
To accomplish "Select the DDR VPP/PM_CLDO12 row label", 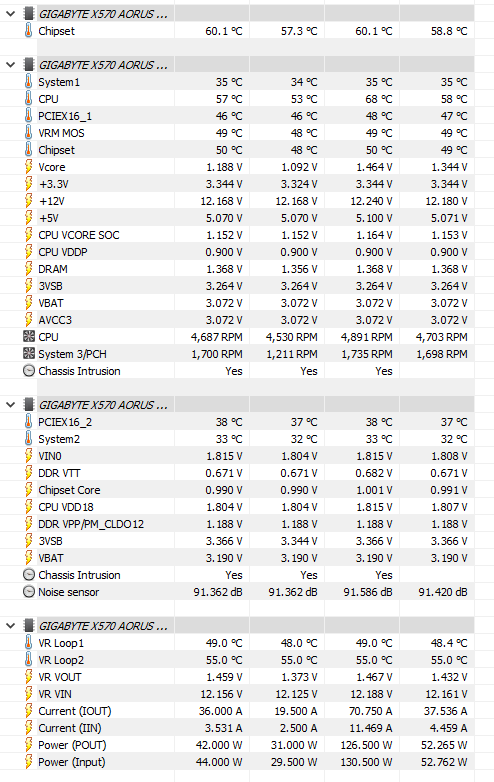I will 91,524.
